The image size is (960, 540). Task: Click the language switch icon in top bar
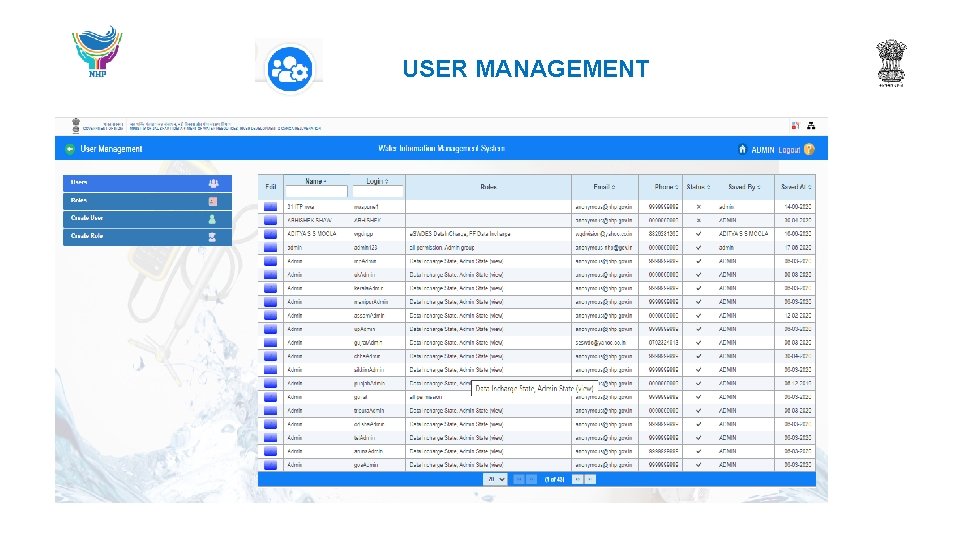tap(795, 126)
